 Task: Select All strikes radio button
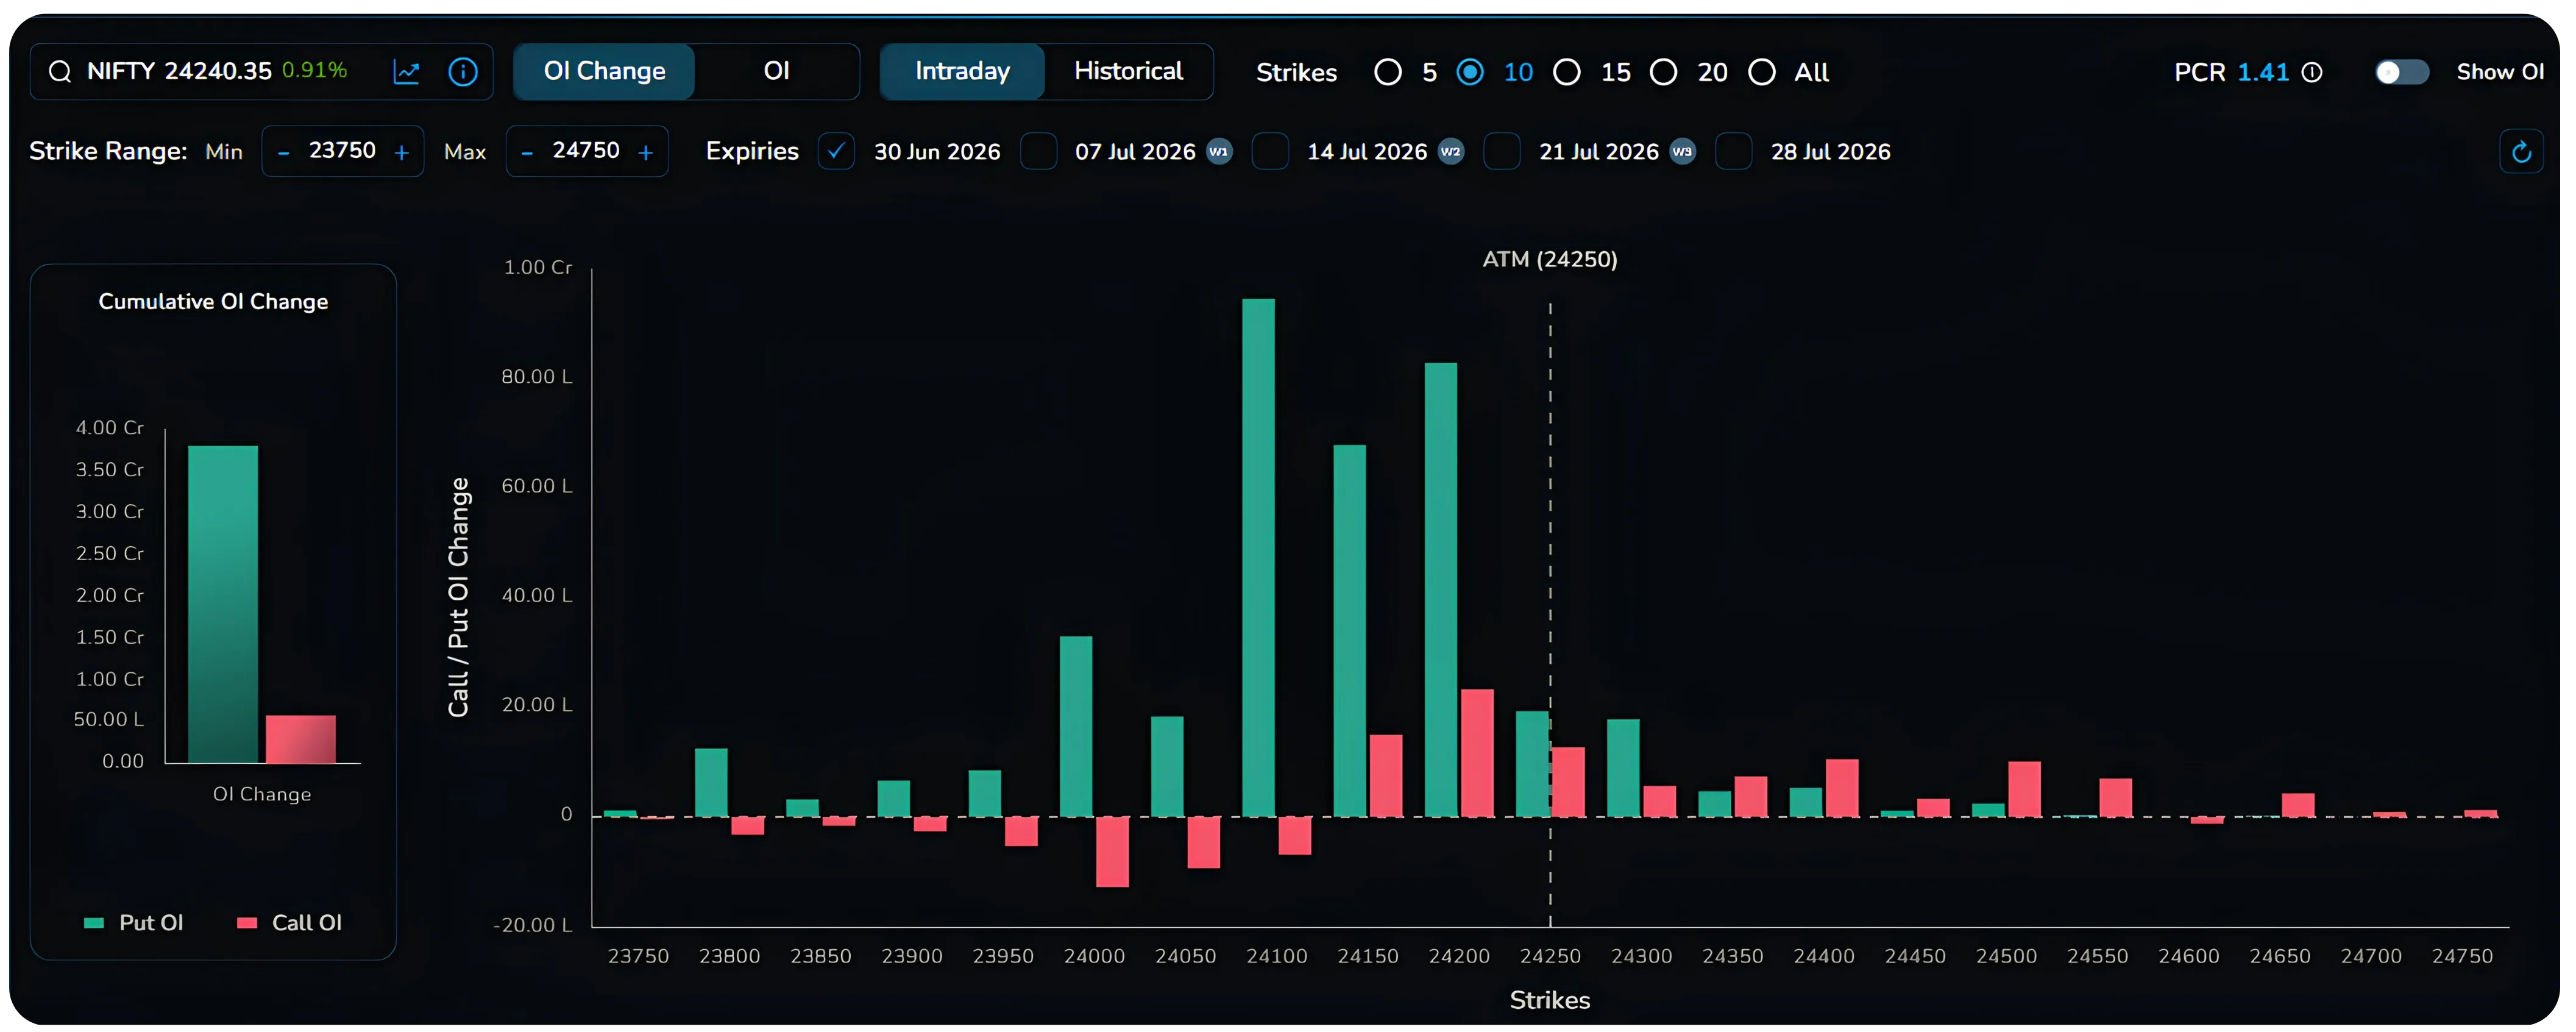tap(1762, 72)
